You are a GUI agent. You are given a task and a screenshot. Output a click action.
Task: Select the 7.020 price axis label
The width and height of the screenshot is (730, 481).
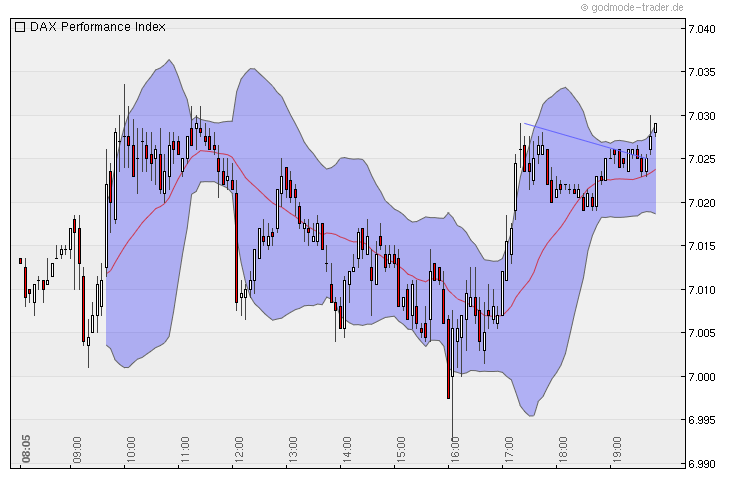pyautogui.click(x=702, y=203)
